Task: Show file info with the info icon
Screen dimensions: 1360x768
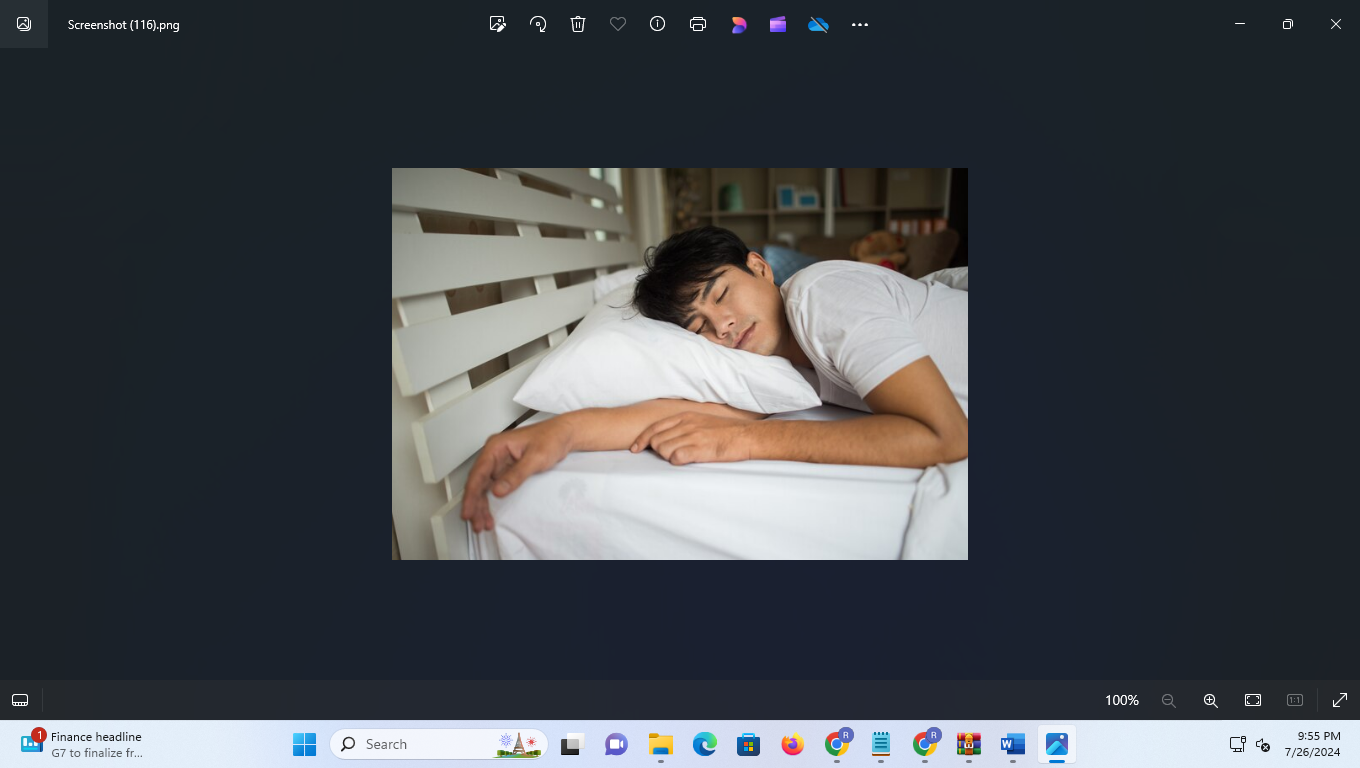Action: [657, 24]
